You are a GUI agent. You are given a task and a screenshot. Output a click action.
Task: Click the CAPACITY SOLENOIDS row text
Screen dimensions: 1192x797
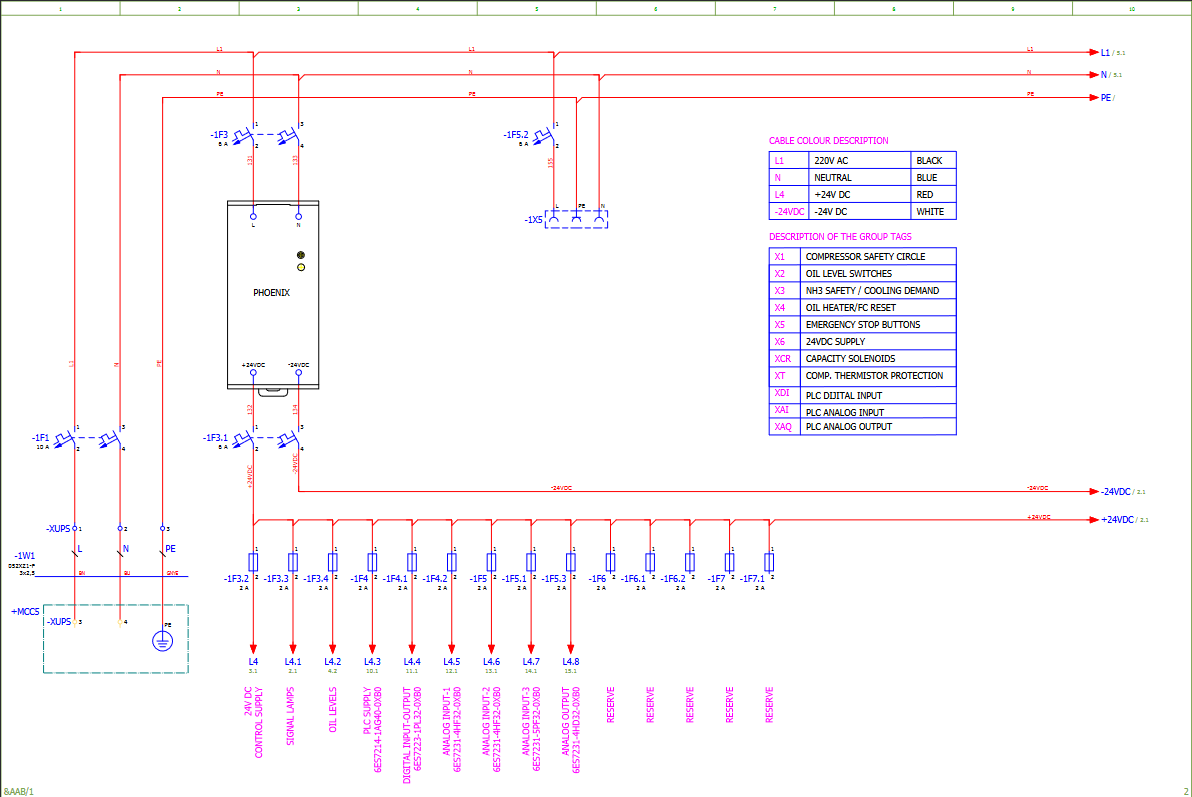pyautogui.click(x=851, y=359)
